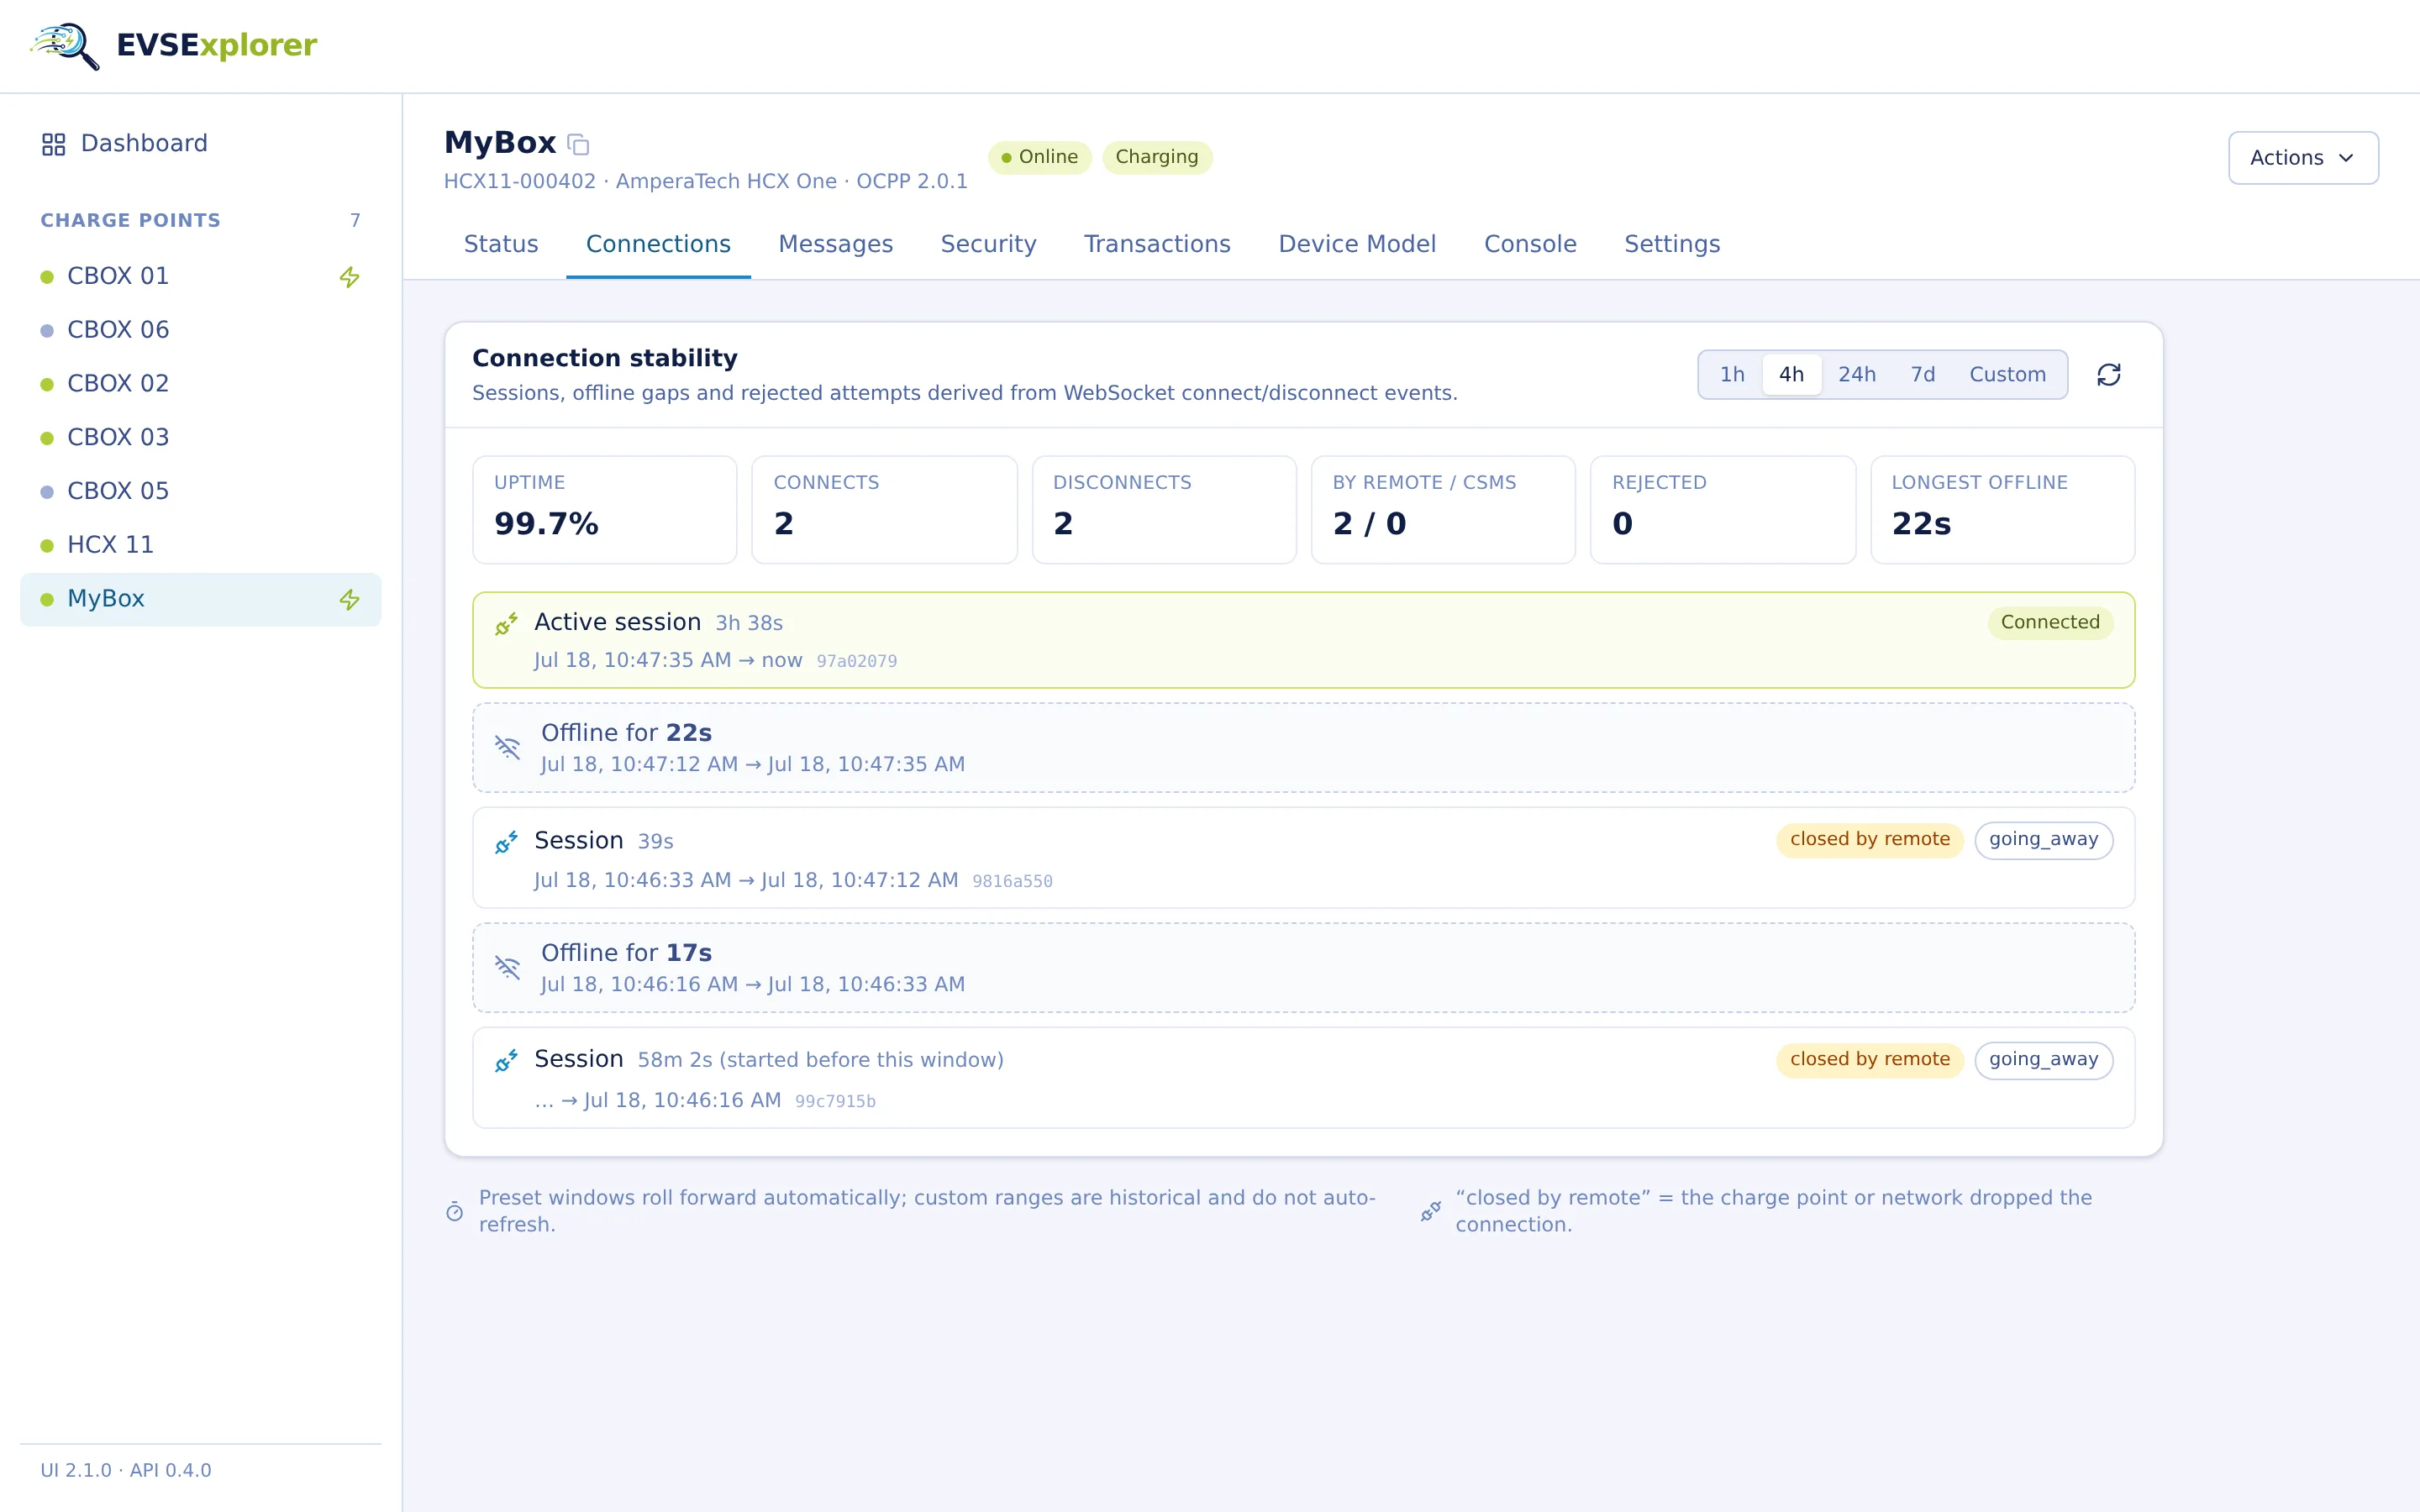The image size is (2420, 1512).
Task: Click the Online status badge
Action: click(1039, 157)
